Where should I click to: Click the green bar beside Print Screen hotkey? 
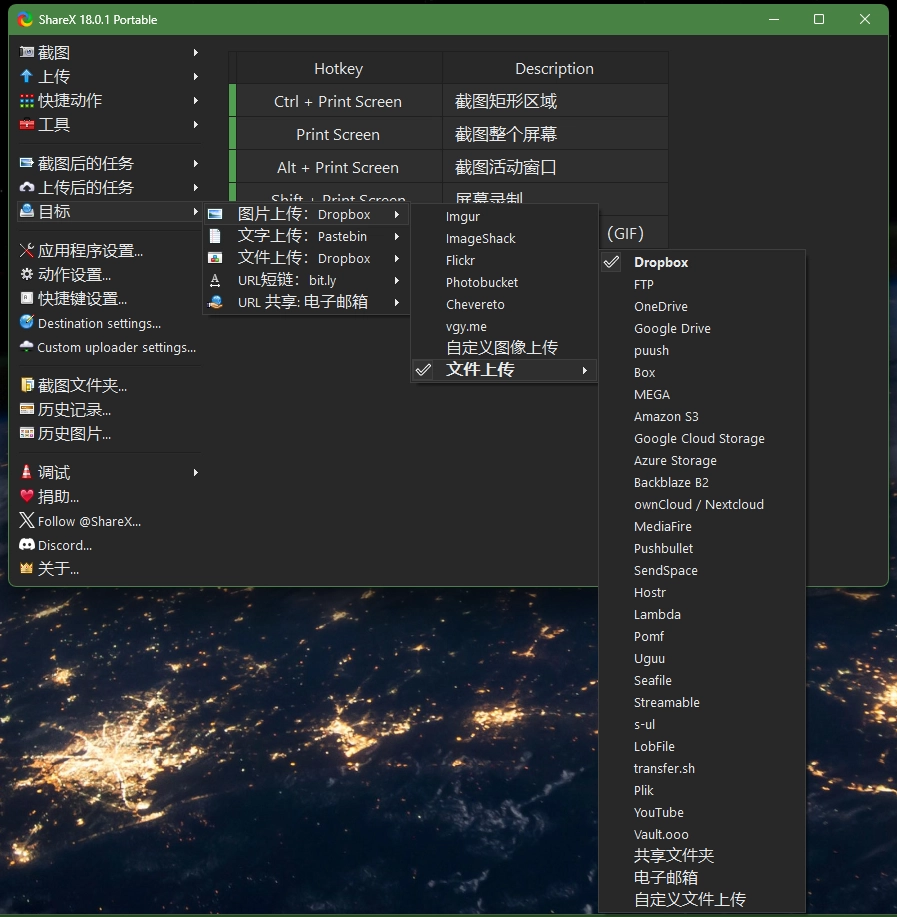click(233, 134)
